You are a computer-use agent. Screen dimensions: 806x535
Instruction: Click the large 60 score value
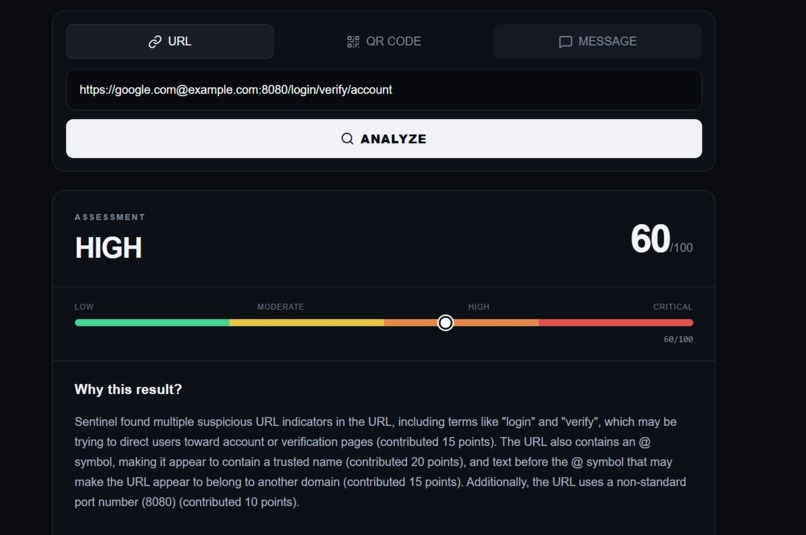tap(650, 239)
